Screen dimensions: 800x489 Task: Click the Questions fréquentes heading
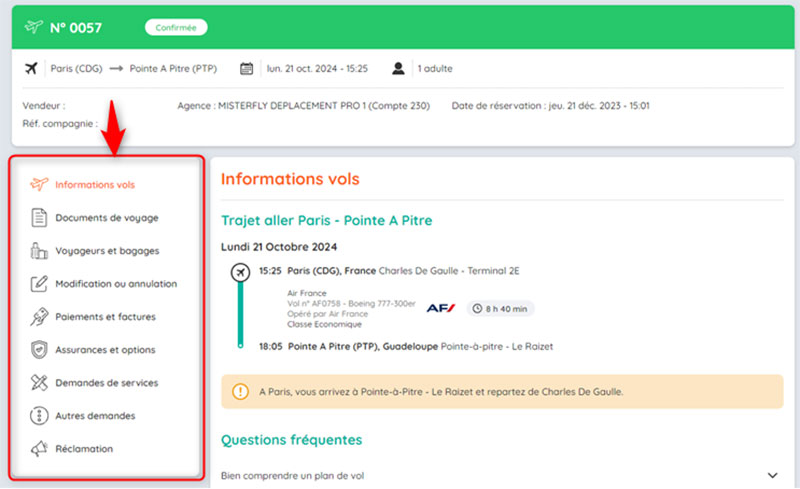(291, 440)
